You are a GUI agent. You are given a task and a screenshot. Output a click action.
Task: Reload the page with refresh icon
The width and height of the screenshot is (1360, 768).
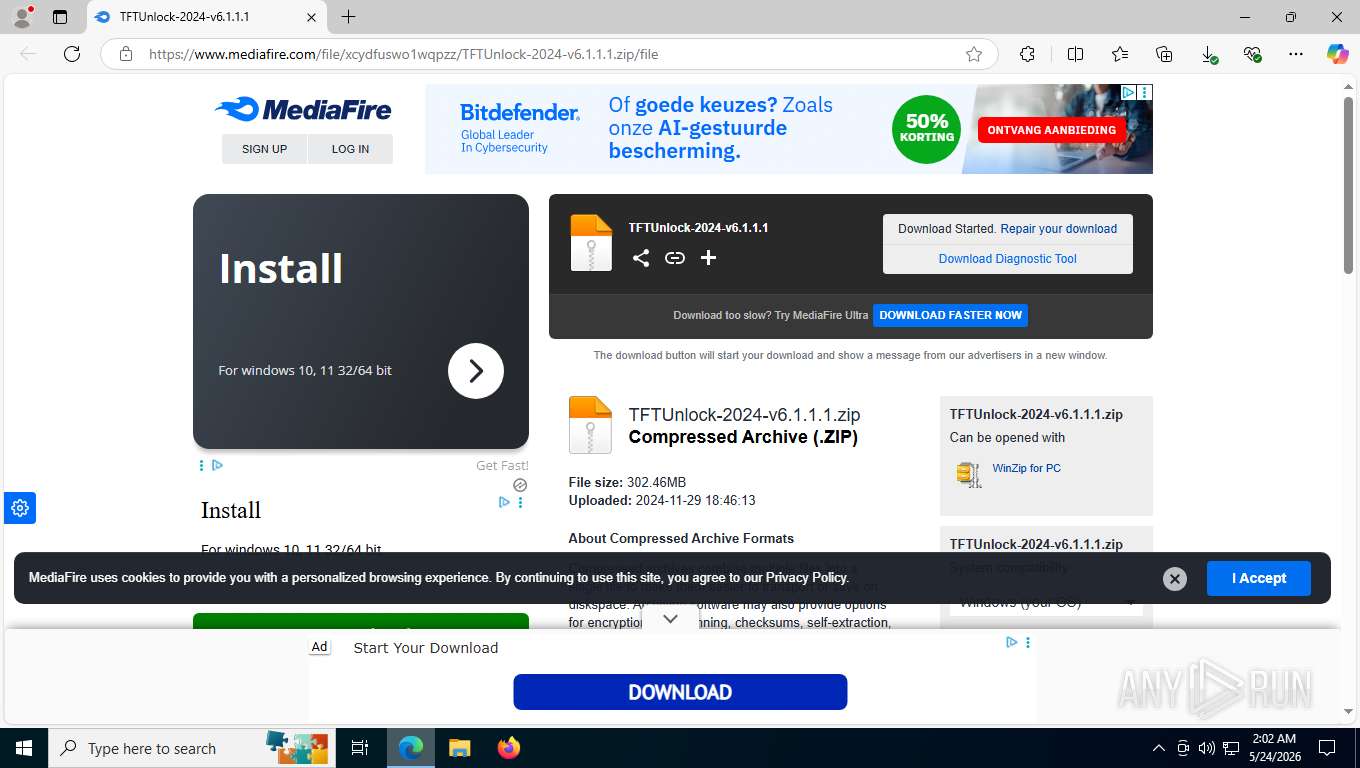(x=72, y=54)
